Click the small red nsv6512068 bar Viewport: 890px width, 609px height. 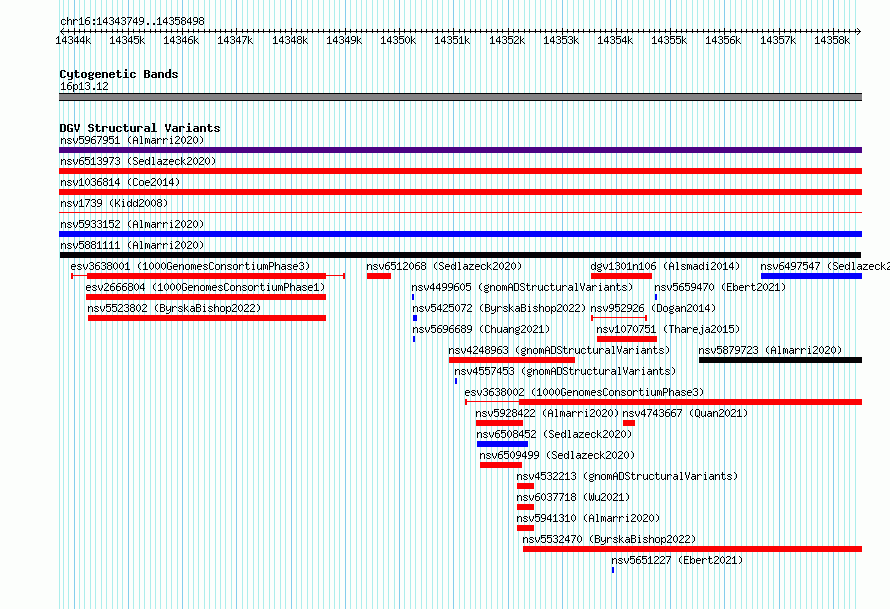379,276
